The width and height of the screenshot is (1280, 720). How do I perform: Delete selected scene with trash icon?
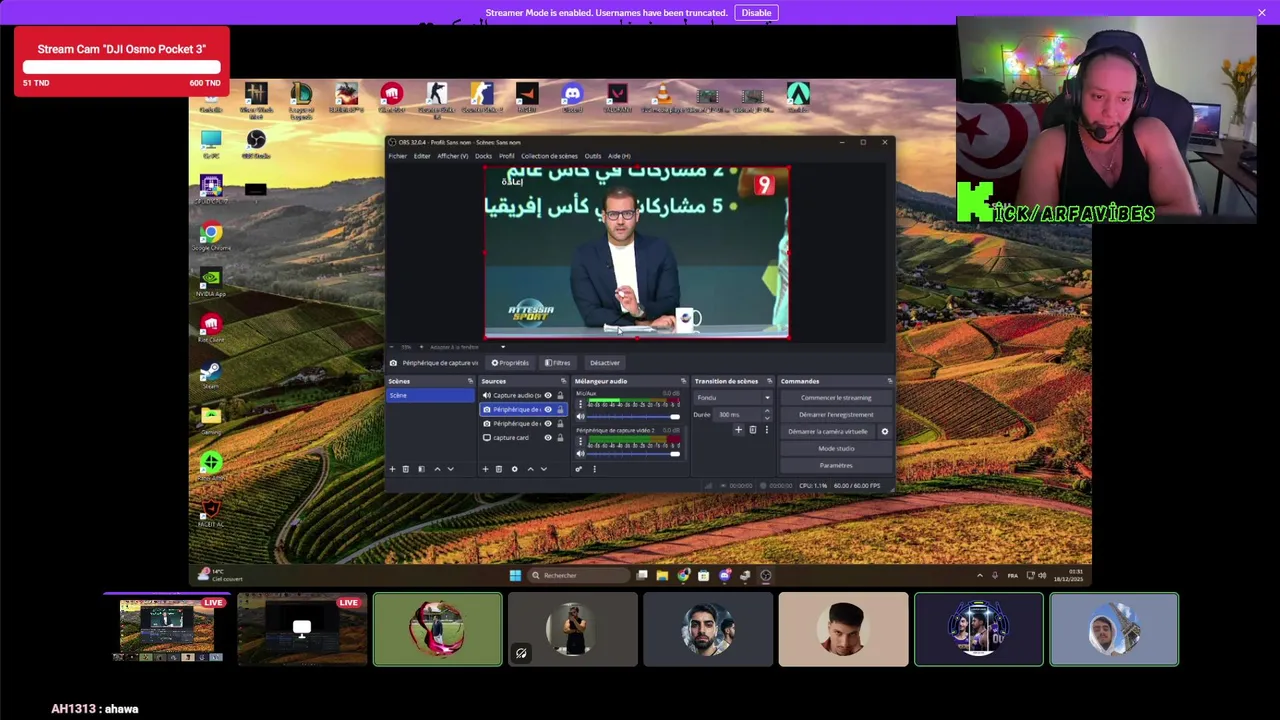point(405,469)
